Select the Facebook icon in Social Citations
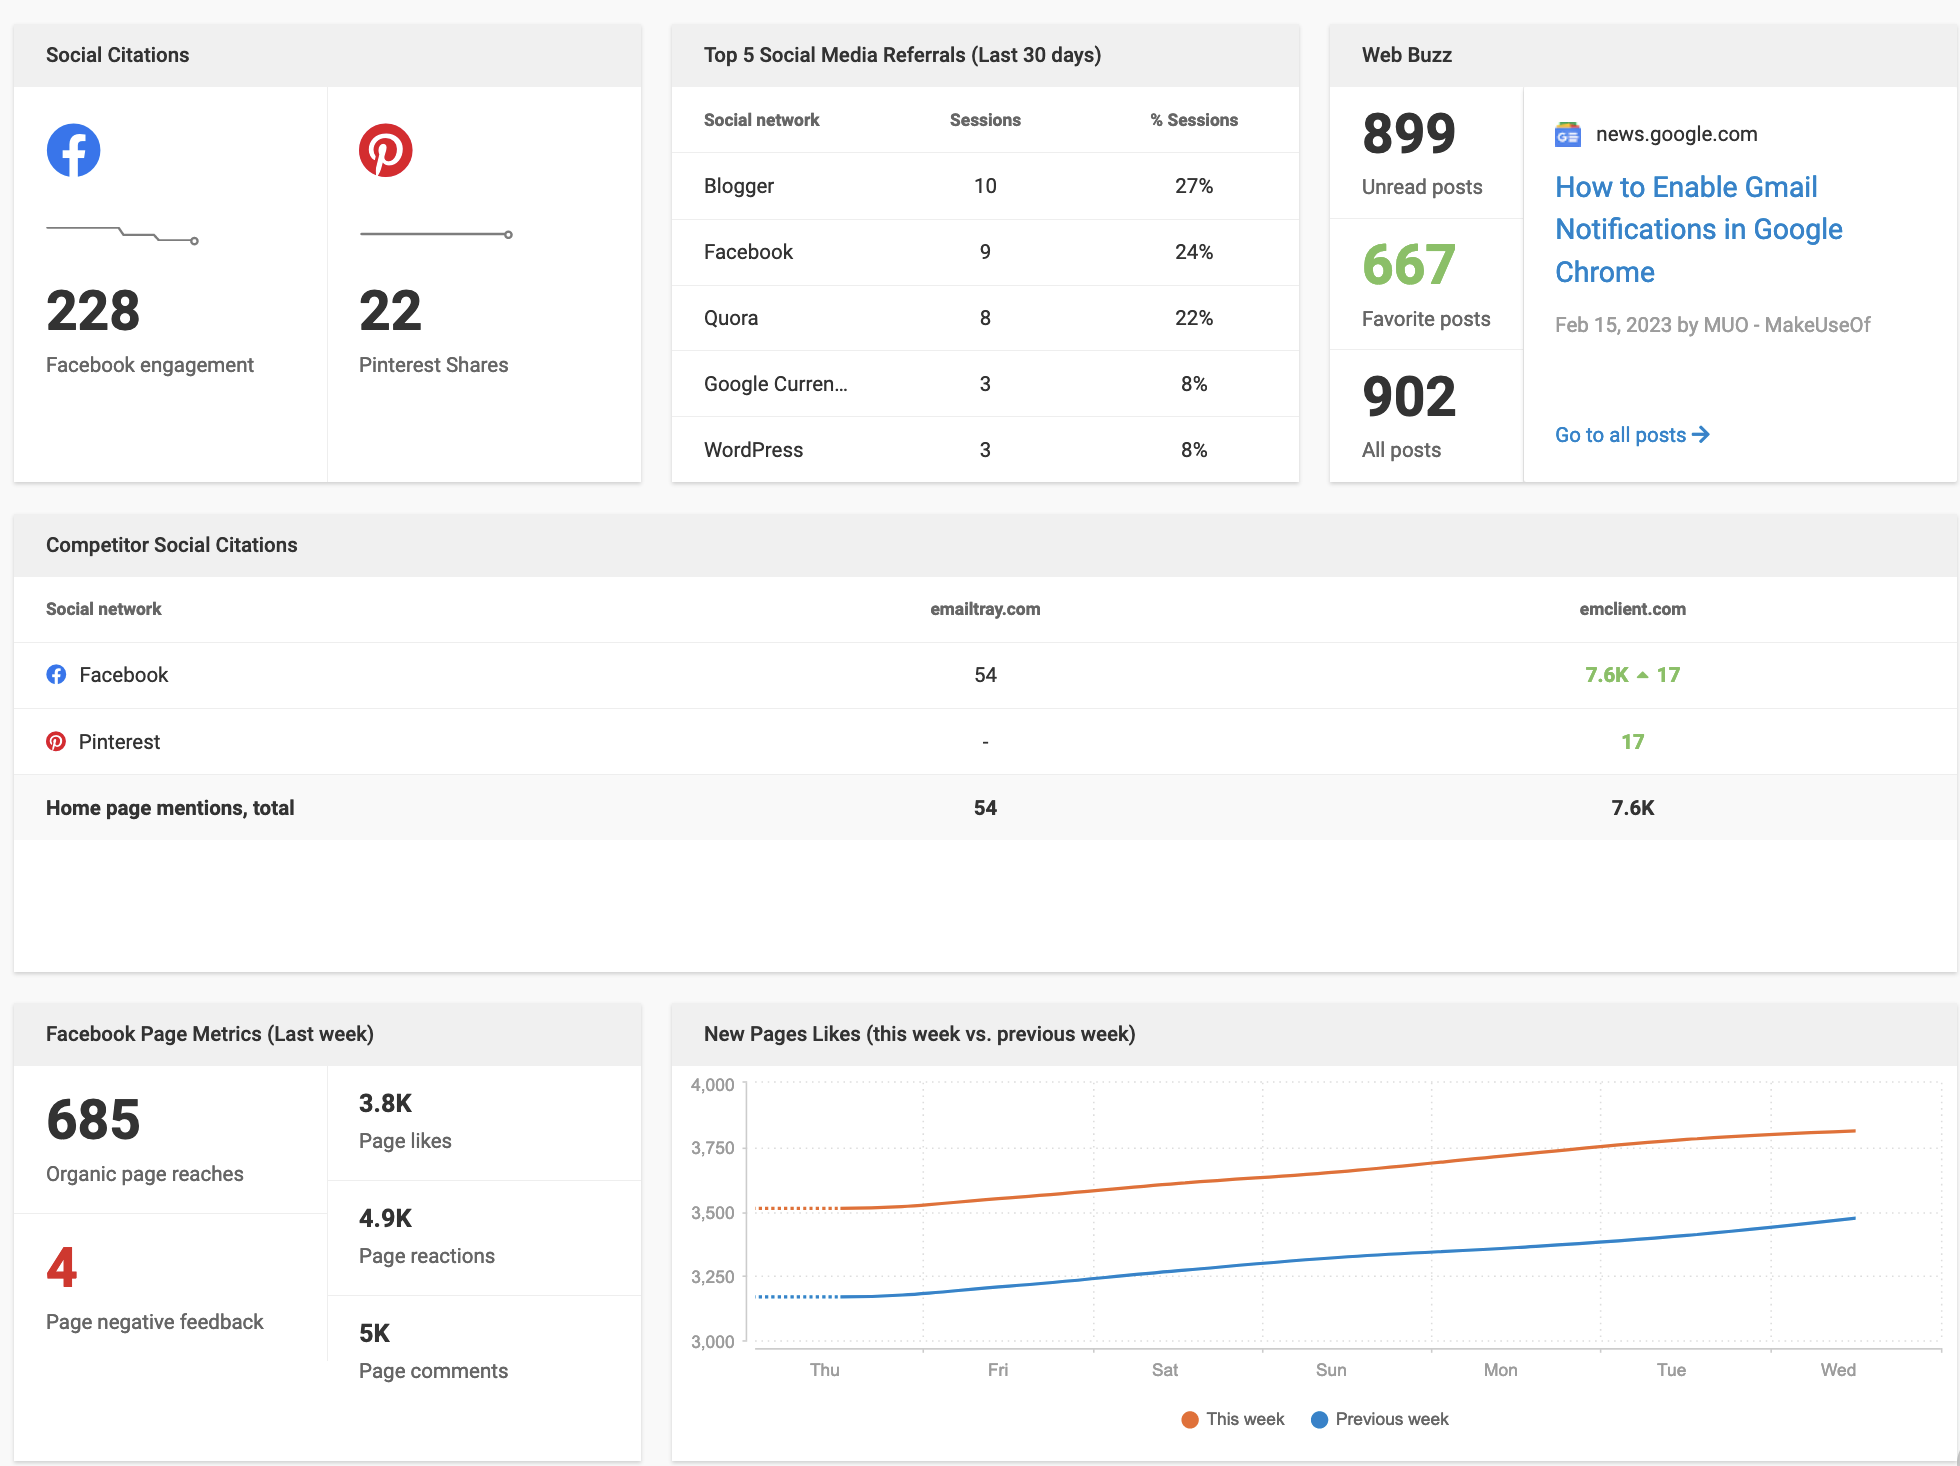Screen dimensions: 1960x1466 (x=73, y=149)
